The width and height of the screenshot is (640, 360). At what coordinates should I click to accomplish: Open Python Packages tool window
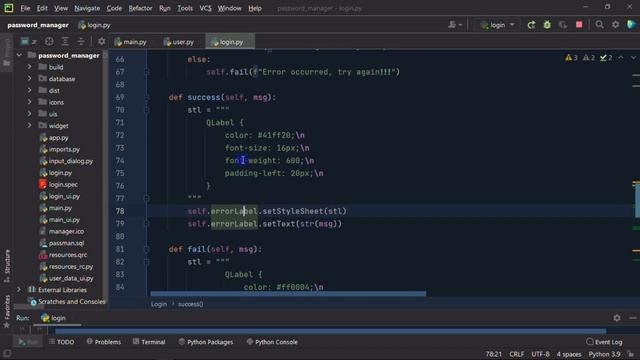tap(206, 342)
